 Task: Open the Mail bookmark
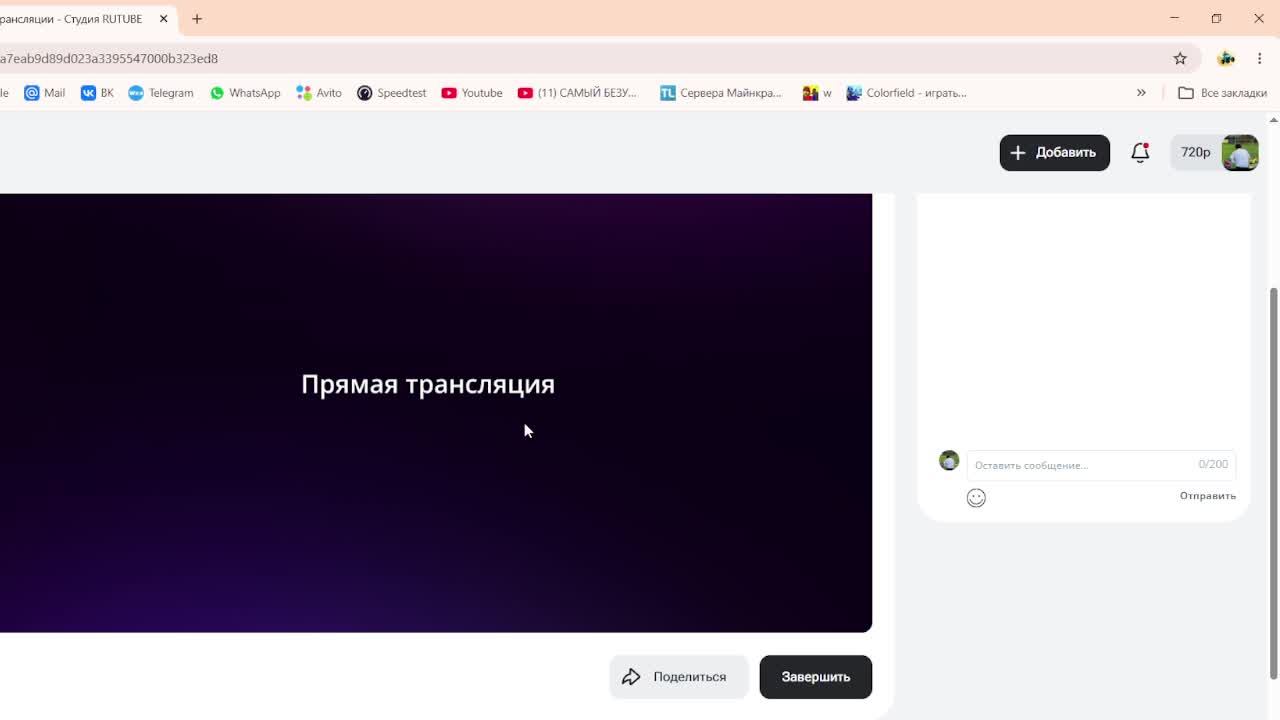click(x=45, y=93)
